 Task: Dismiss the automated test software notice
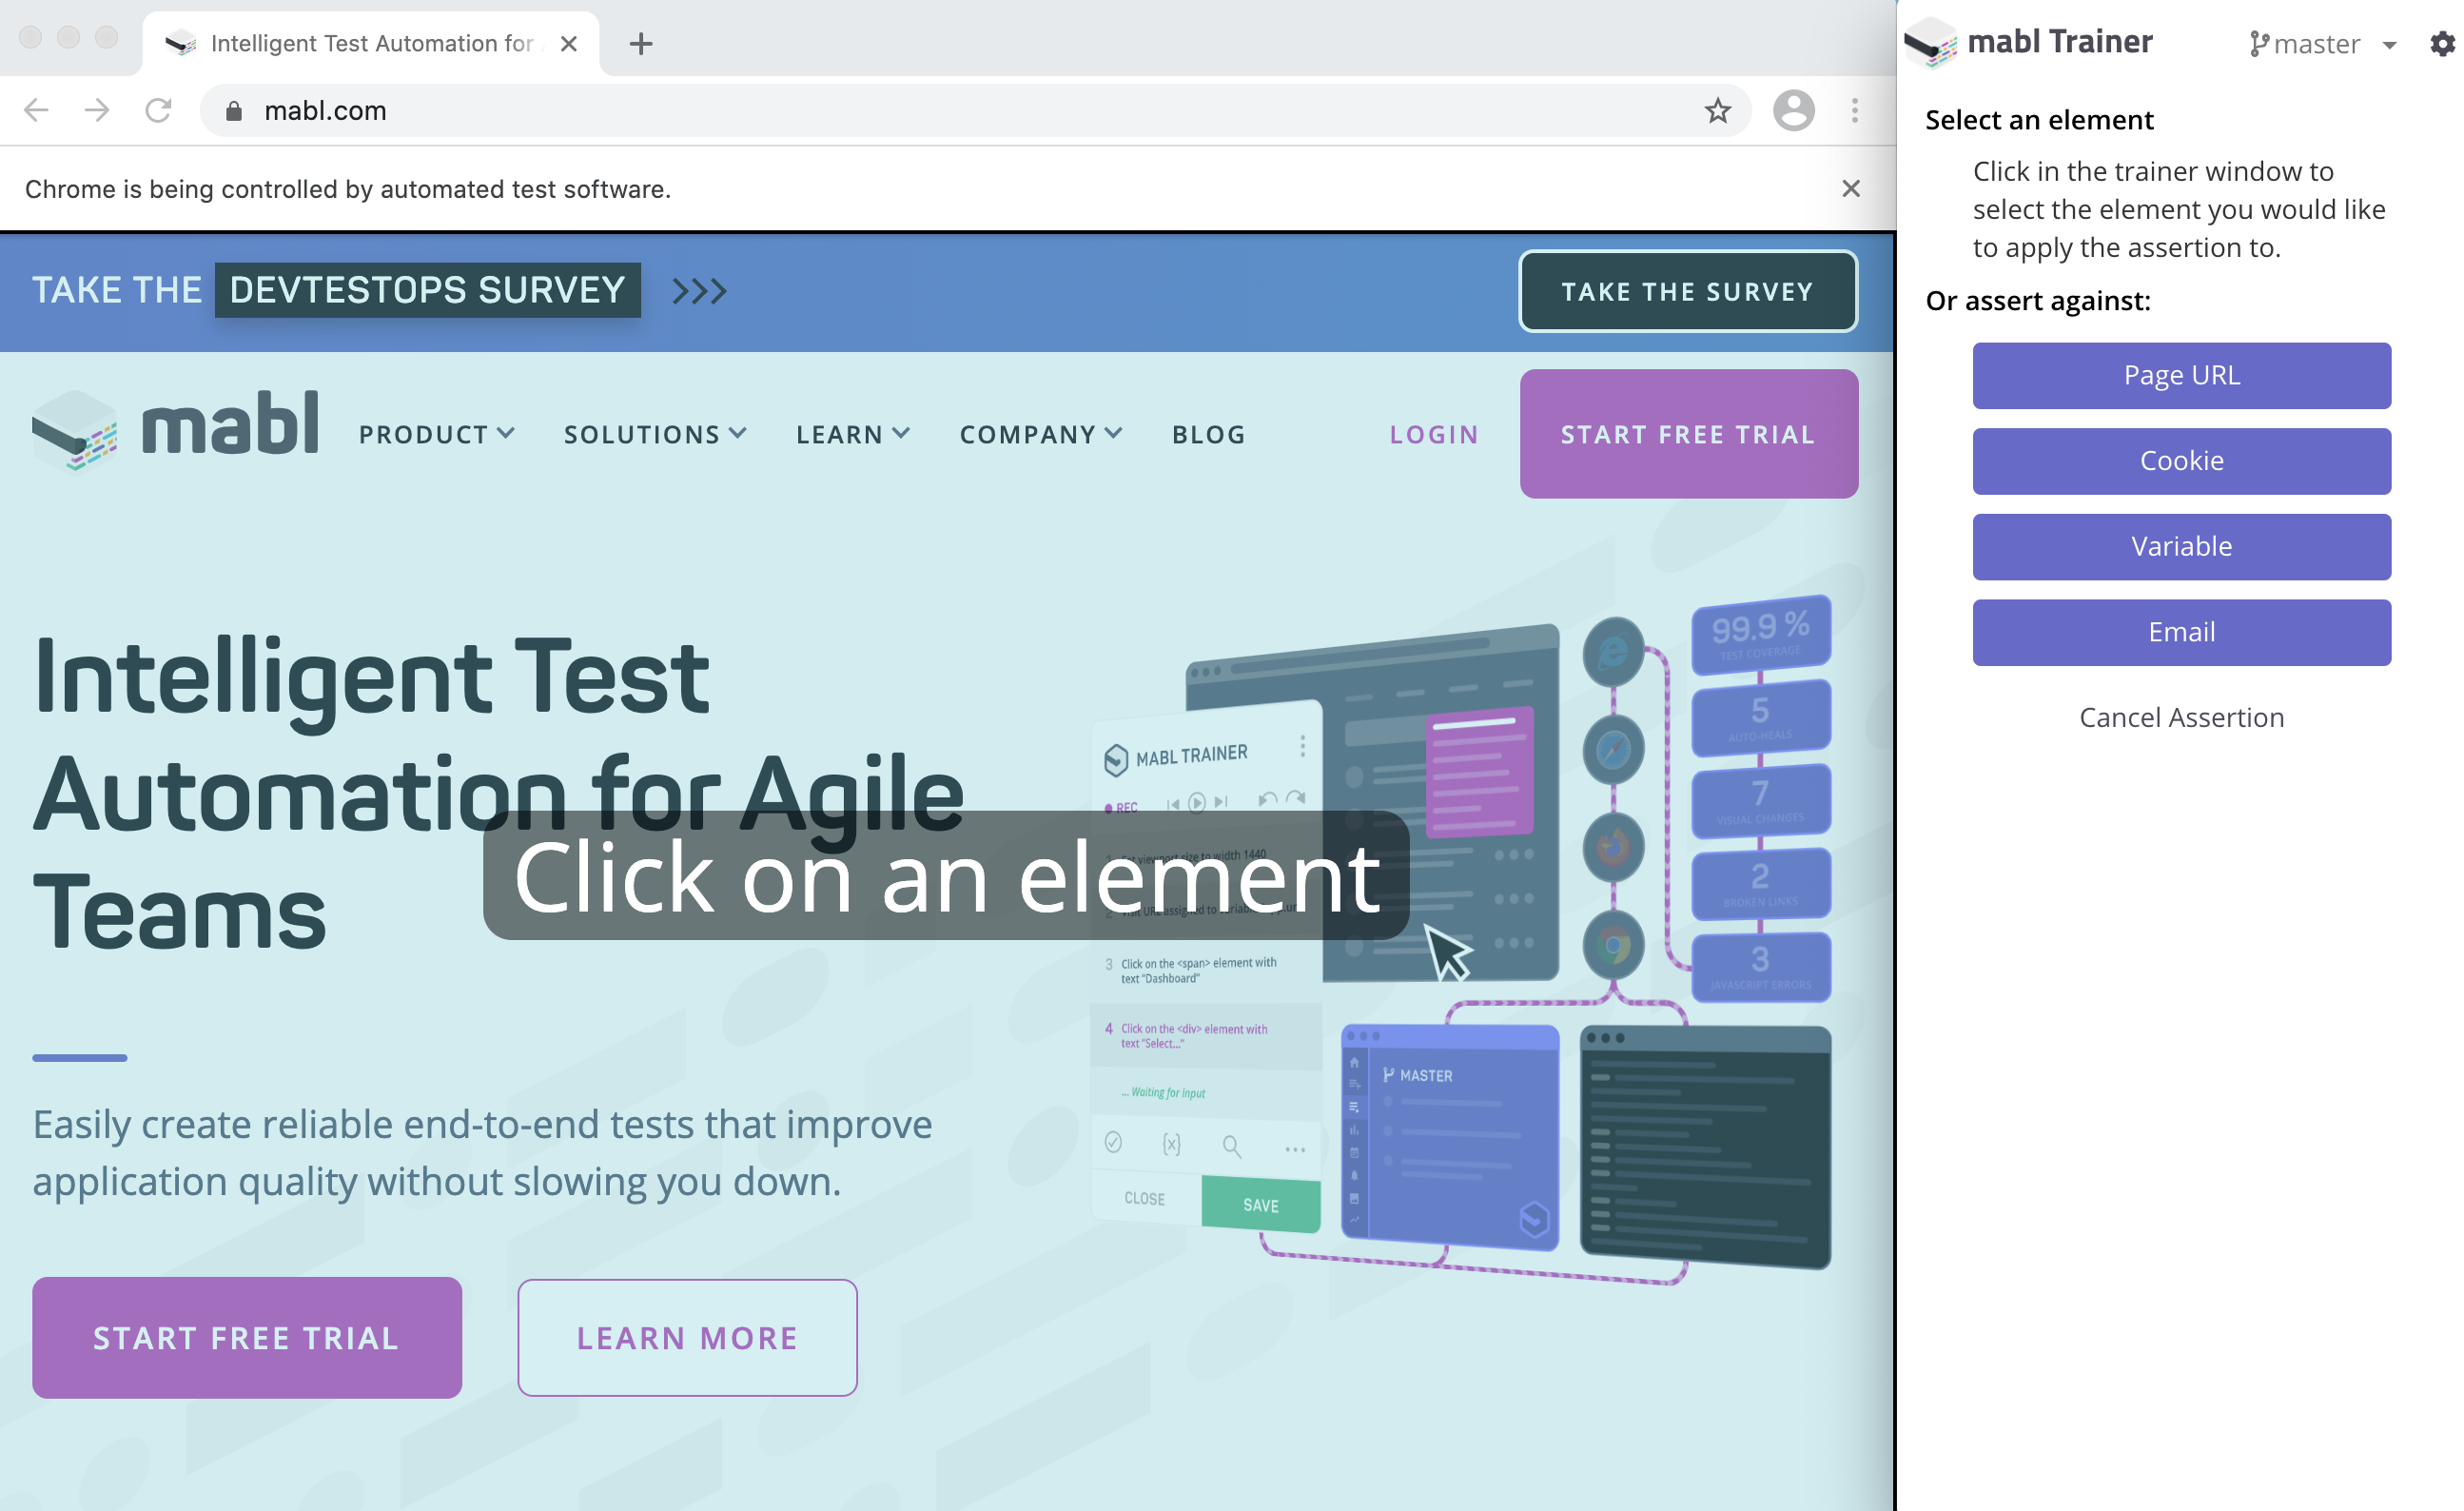pos(1850,189)
